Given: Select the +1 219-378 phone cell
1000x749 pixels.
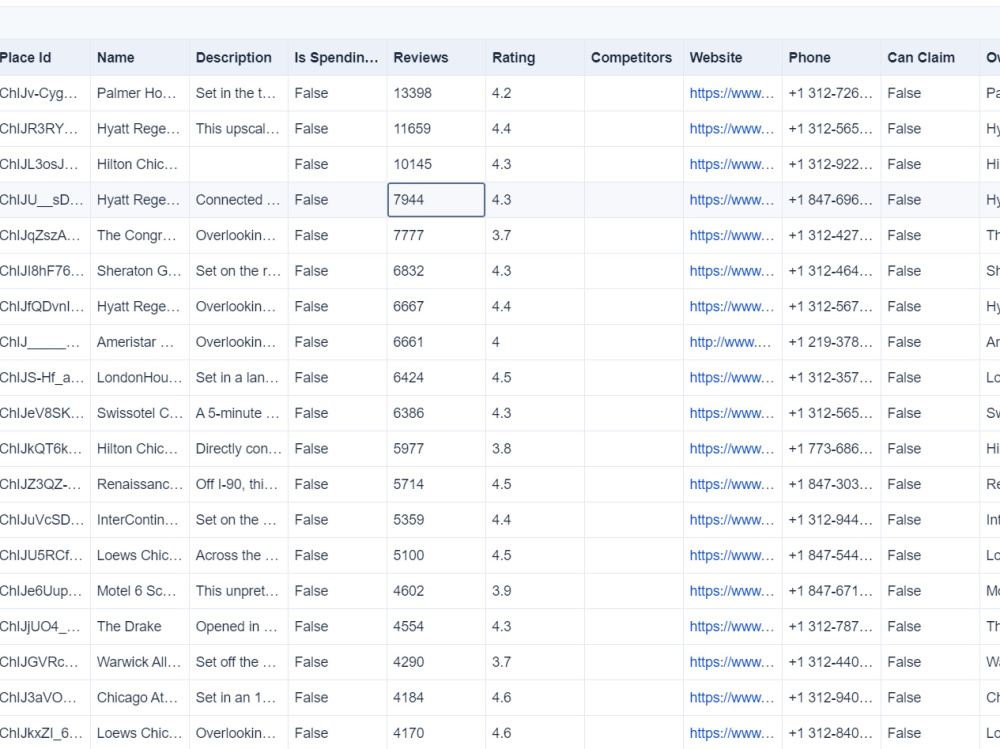Looking at the screenshot, I should click(832, 342).
